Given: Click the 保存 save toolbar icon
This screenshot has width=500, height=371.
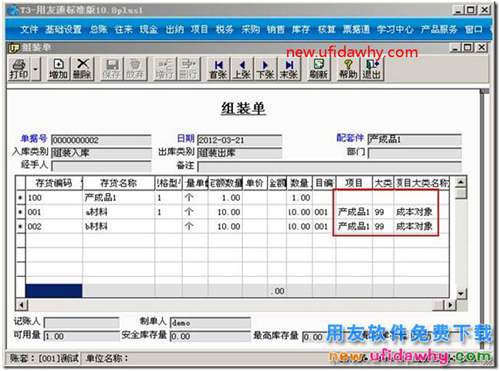Looking at the screenshot, I should click(111, 69).
